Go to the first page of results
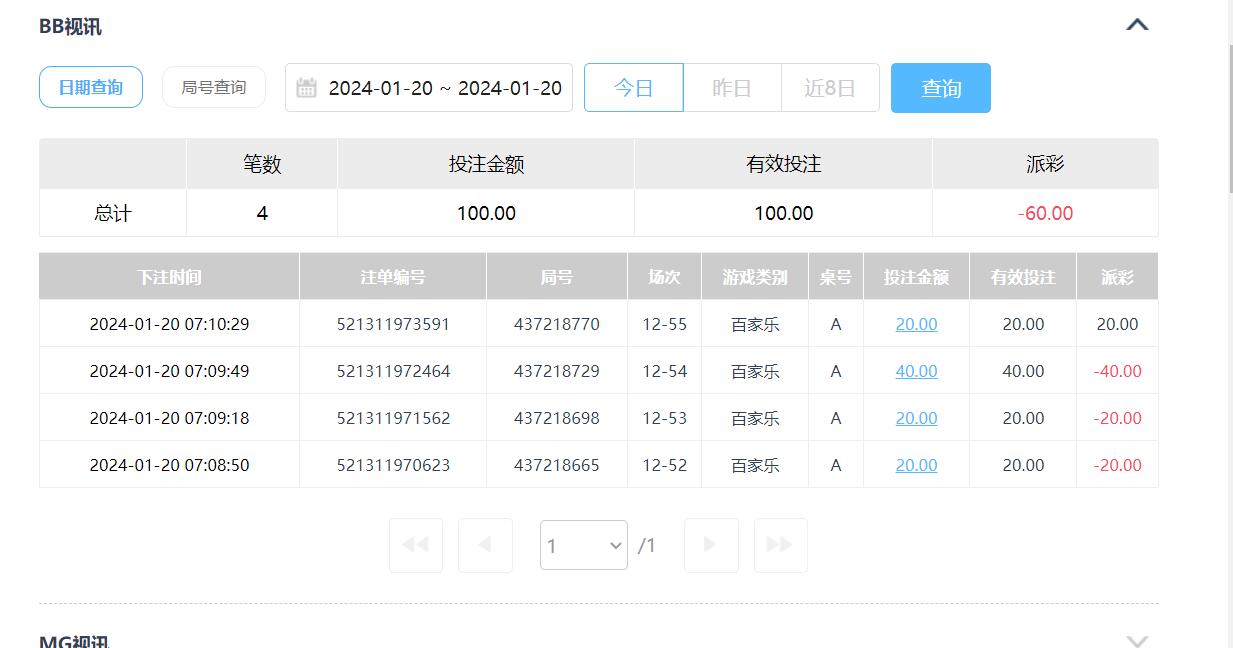 click(x=415, y=545)
